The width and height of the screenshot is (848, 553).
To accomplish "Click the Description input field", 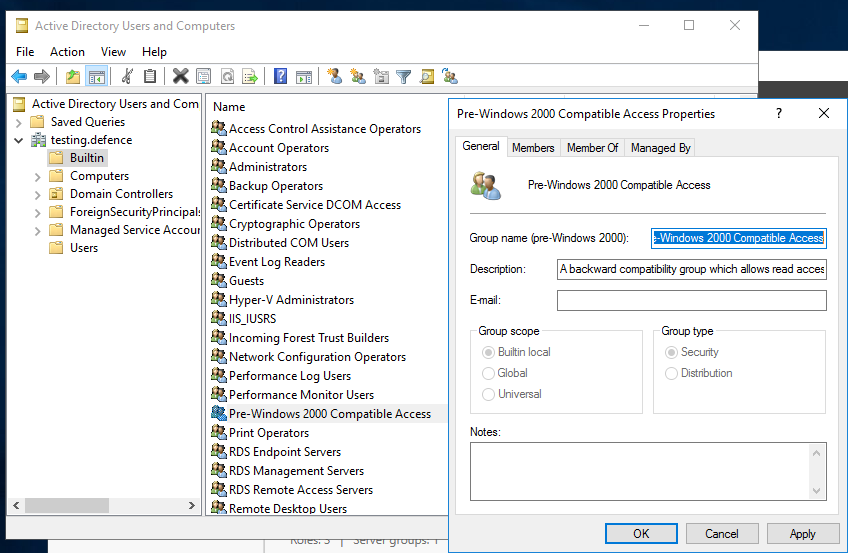I will [692, 269].
